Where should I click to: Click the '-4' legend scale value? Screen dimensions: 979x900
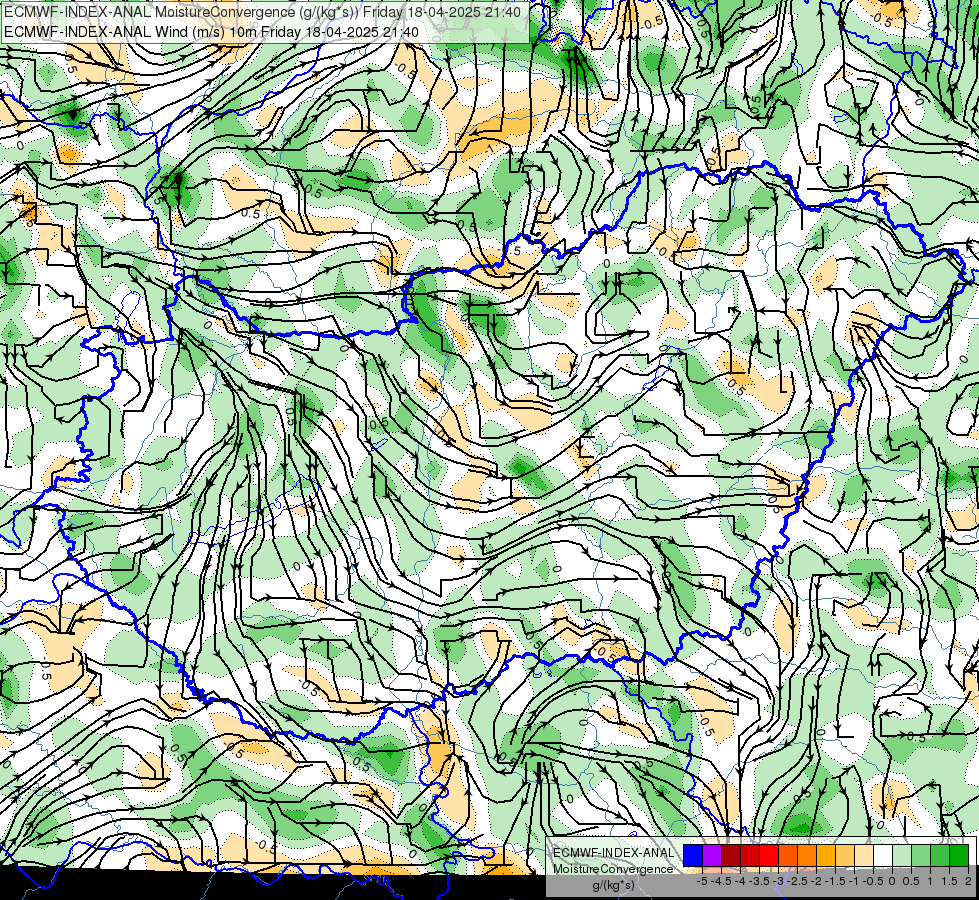tap(741, 881)
